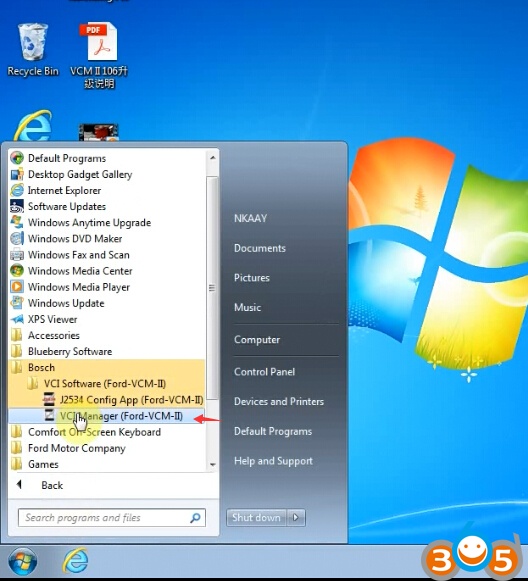Open the Windows Fax and Scan icon

(17, 255)
